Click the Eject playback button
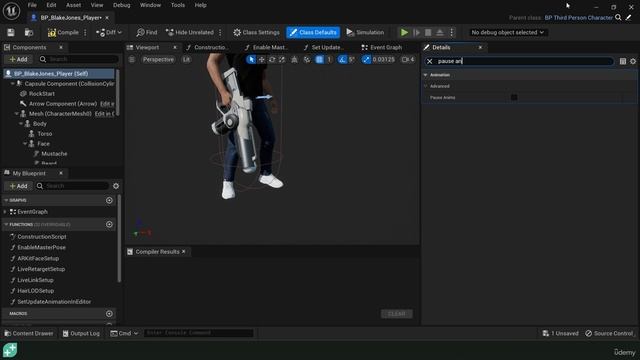 point(440,32)
